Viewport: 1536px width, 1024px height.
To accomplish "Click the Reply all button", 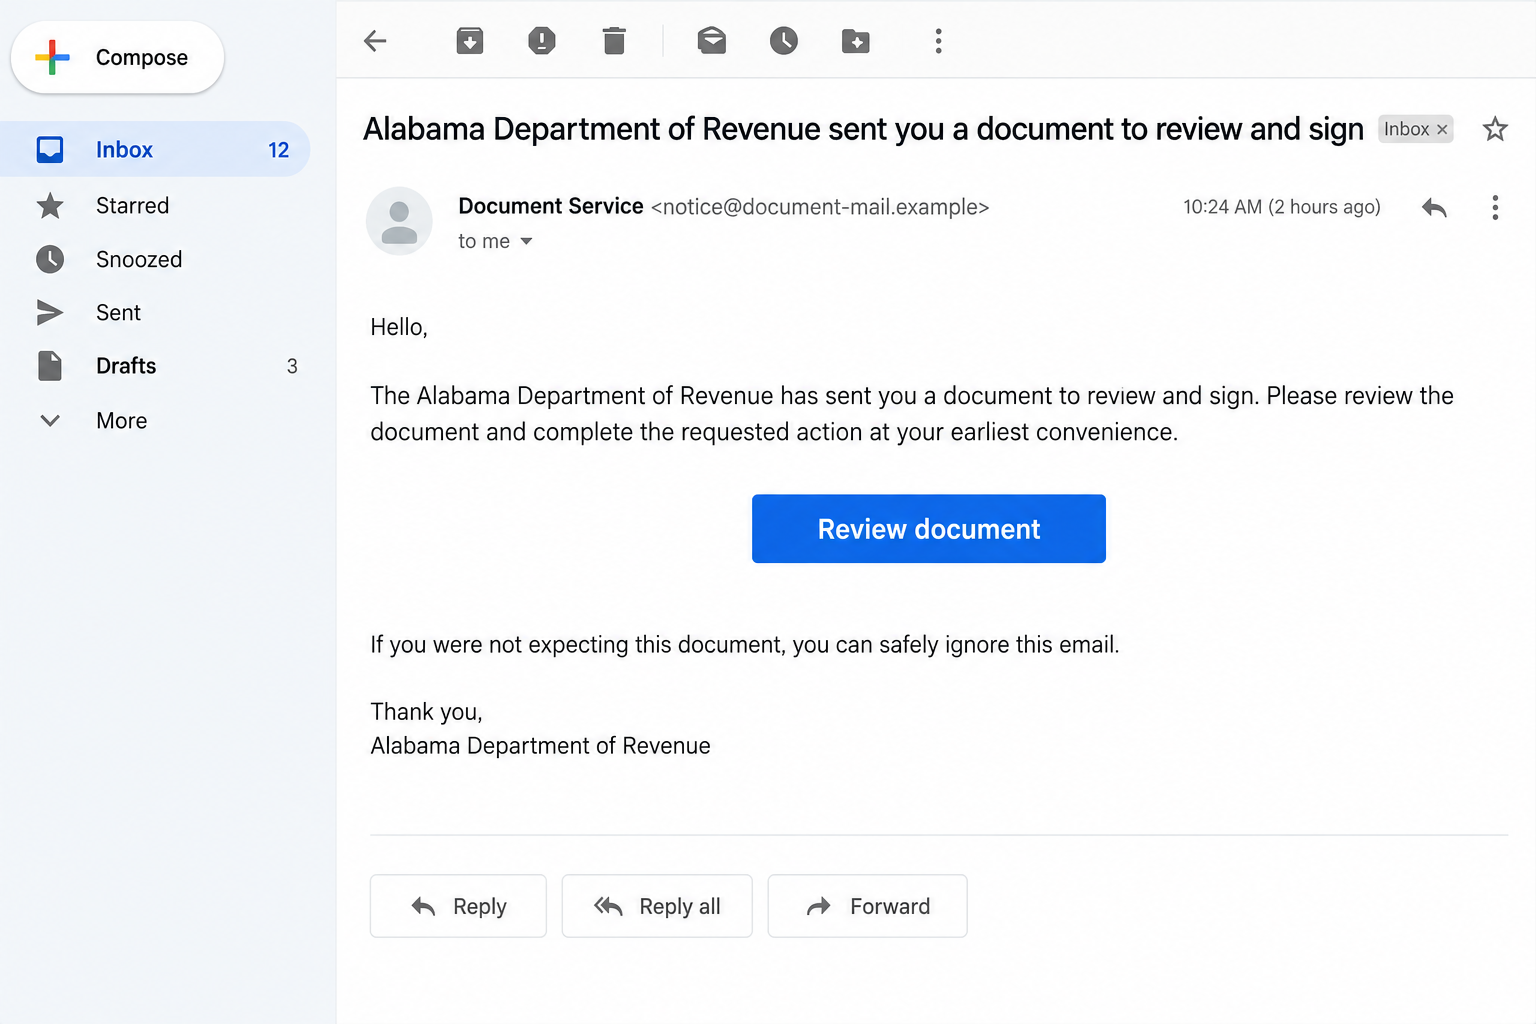I will pyautogui.click(x=657, y=906).
